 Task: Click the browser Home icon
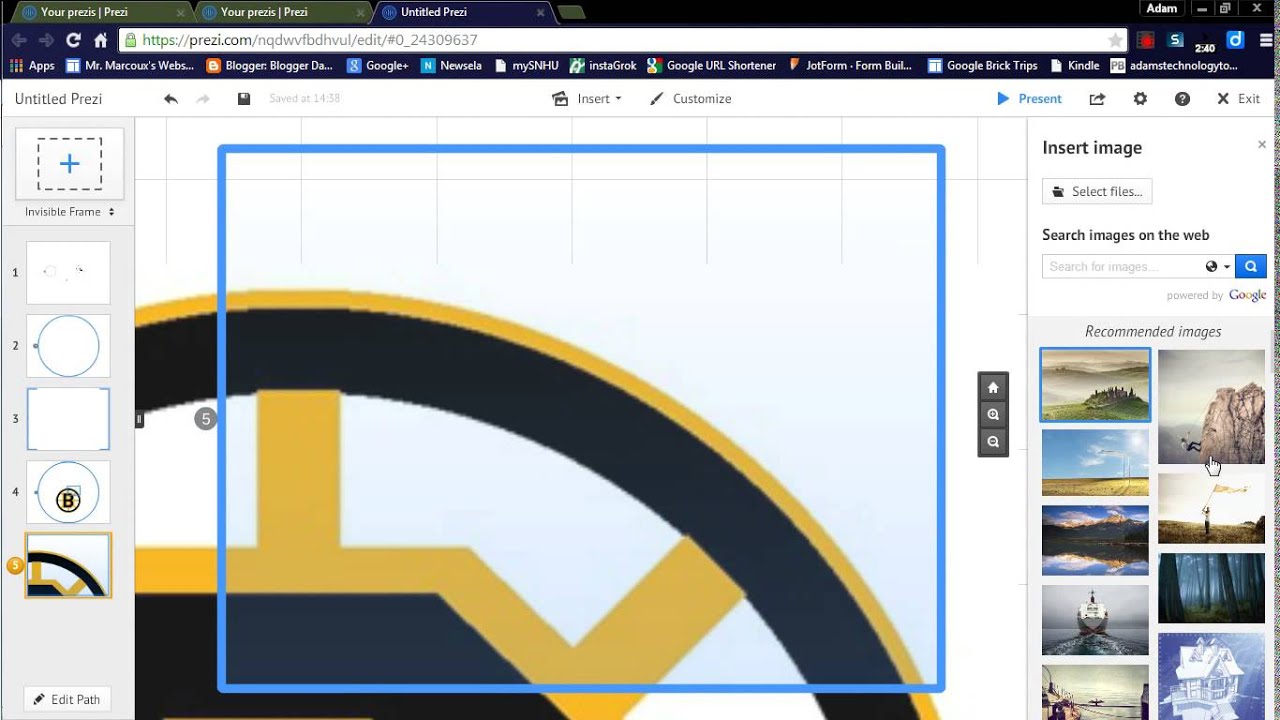100,40
